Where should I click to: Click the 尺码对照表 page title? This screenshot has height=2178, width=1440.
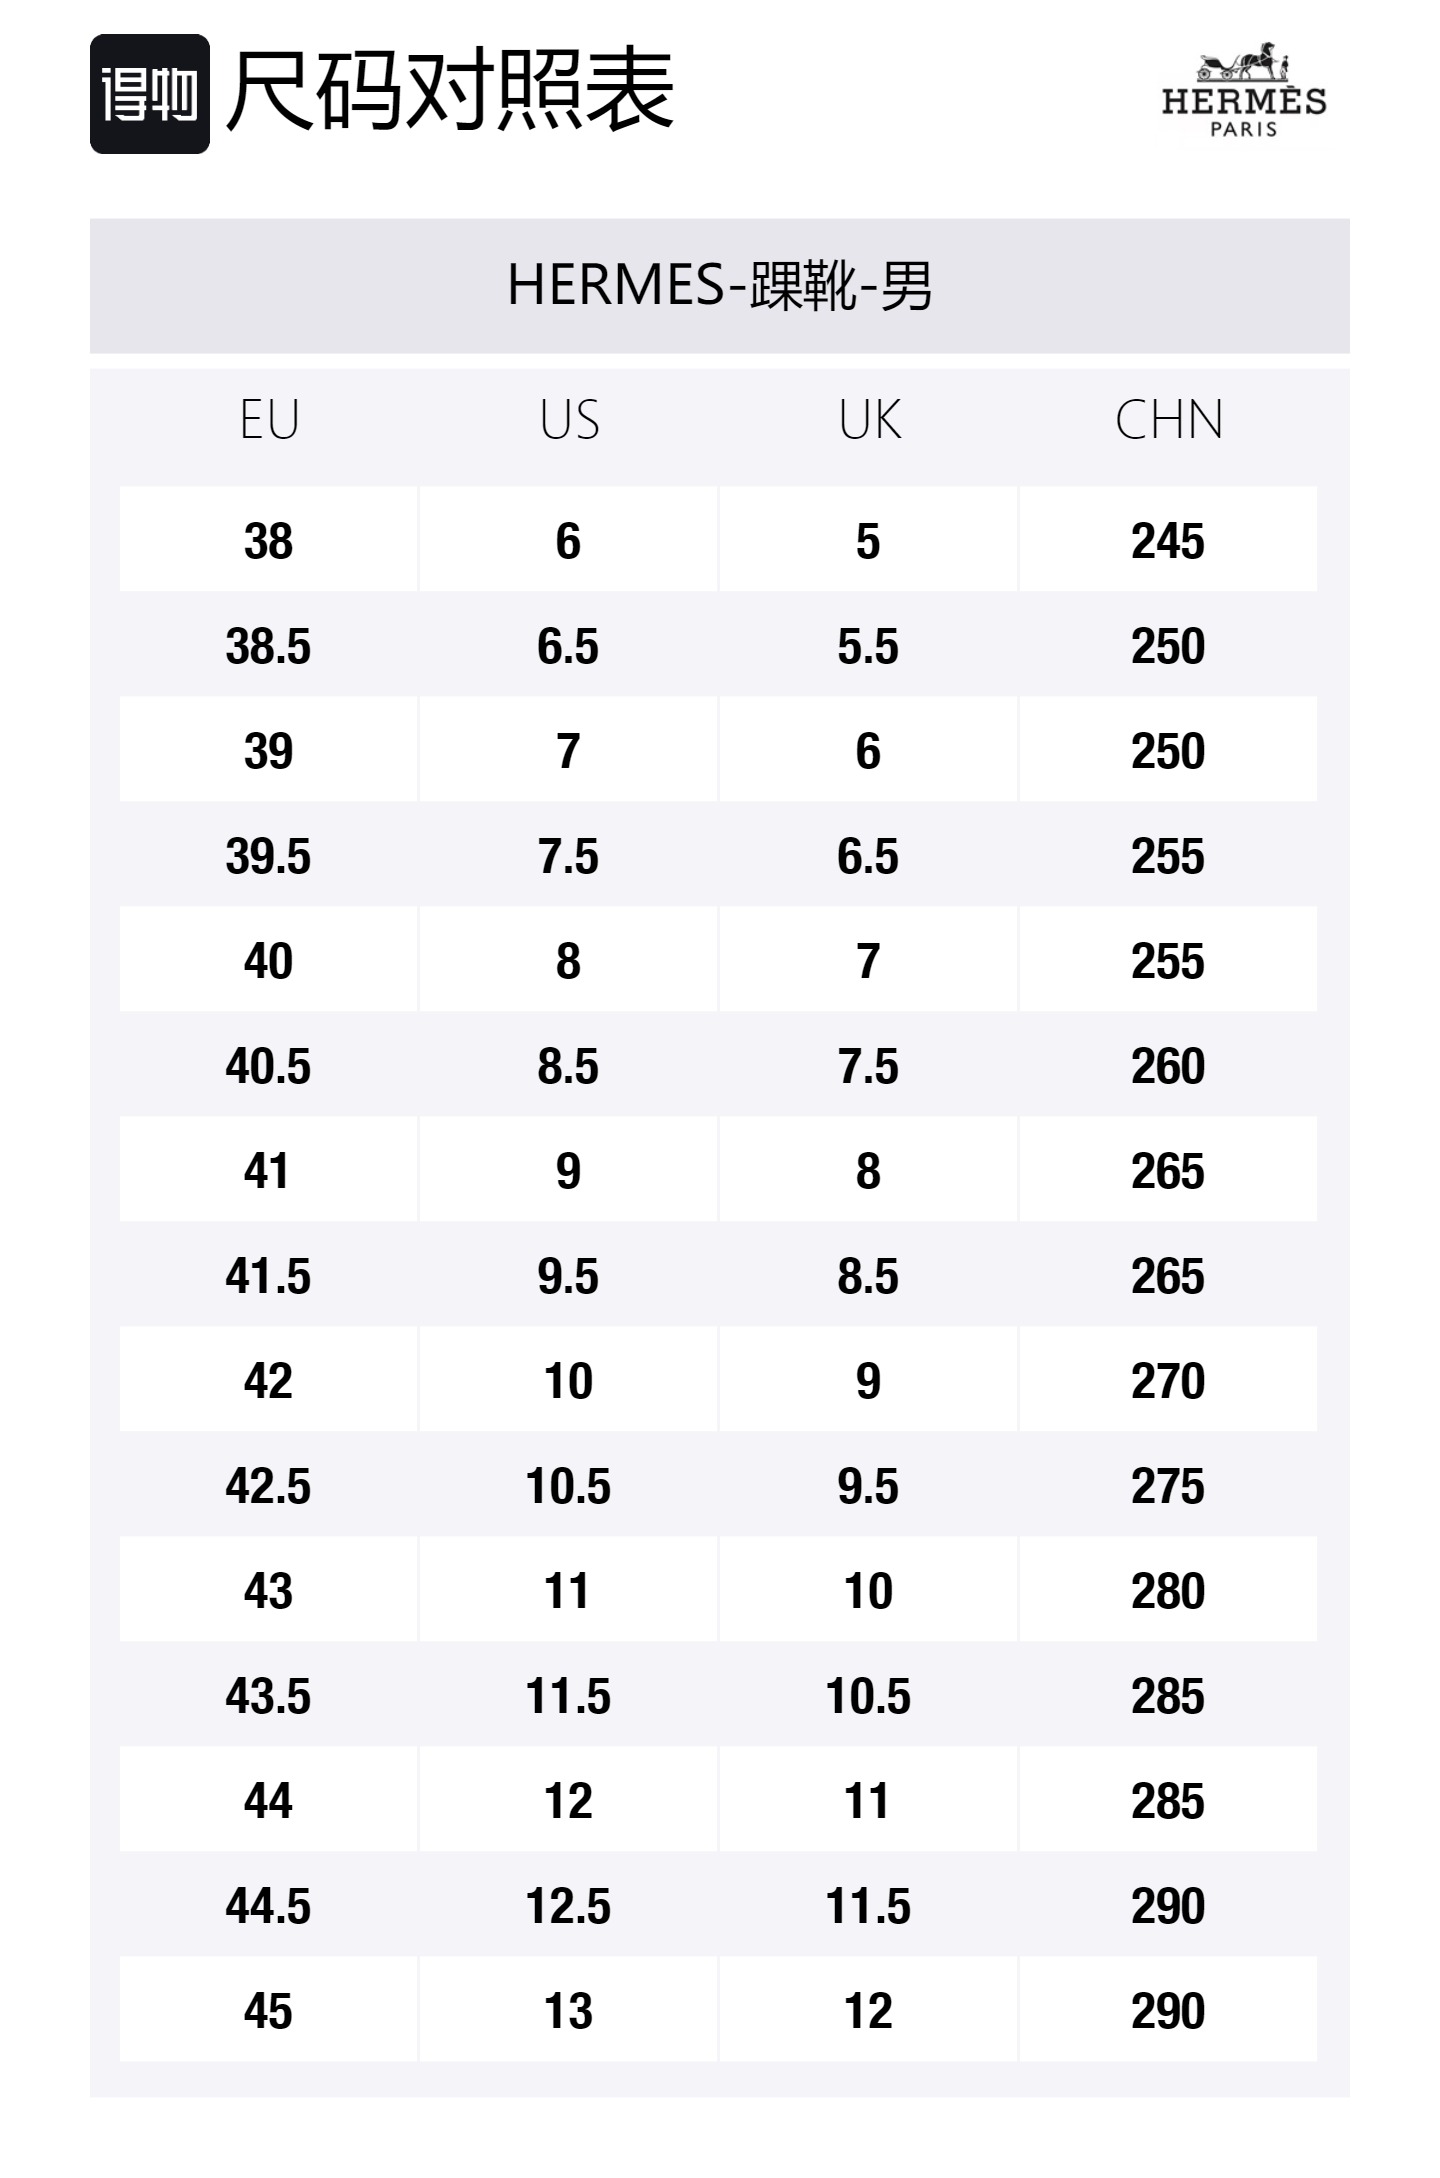[450, 91]
